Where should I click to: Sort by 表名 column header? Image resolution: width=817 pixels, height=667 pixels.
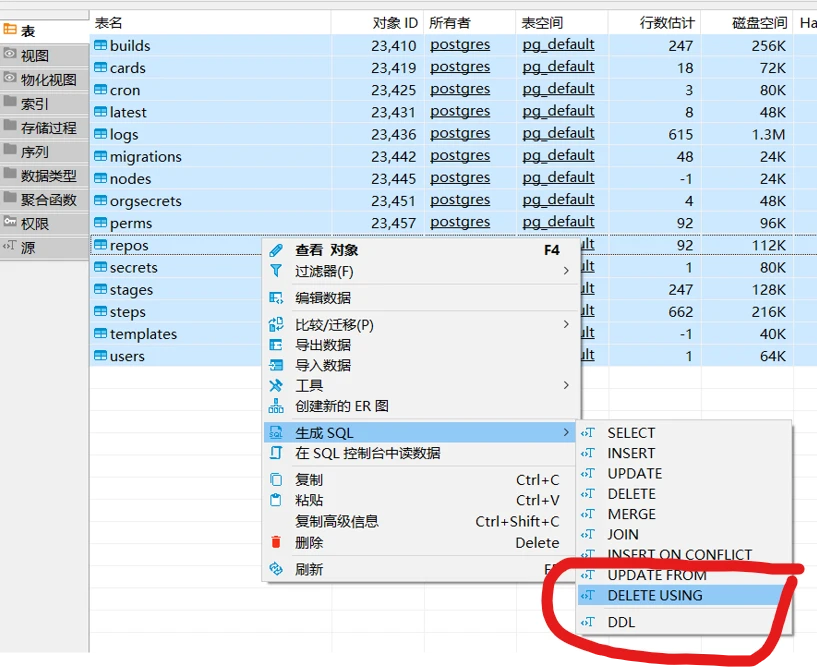pos(210,23)
